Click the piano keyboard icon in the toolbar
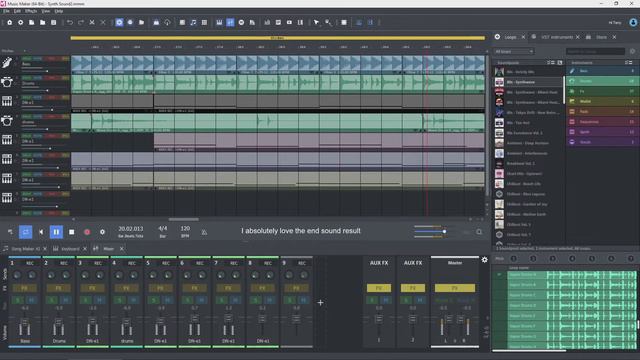The height and width of the screenshot is (360, 640). (x=219, y=22)
